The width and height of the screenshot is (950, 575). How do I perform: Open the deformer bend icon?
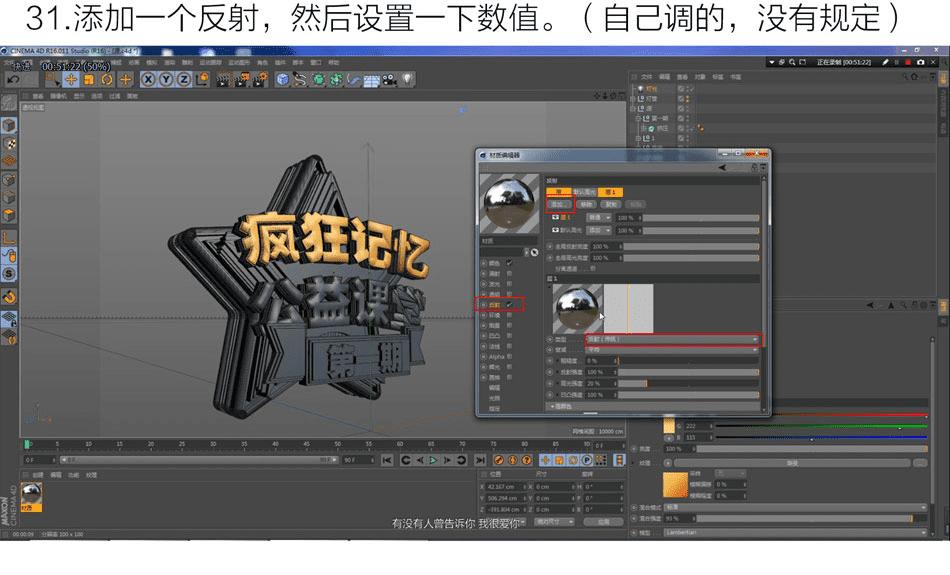coord(354,79)
